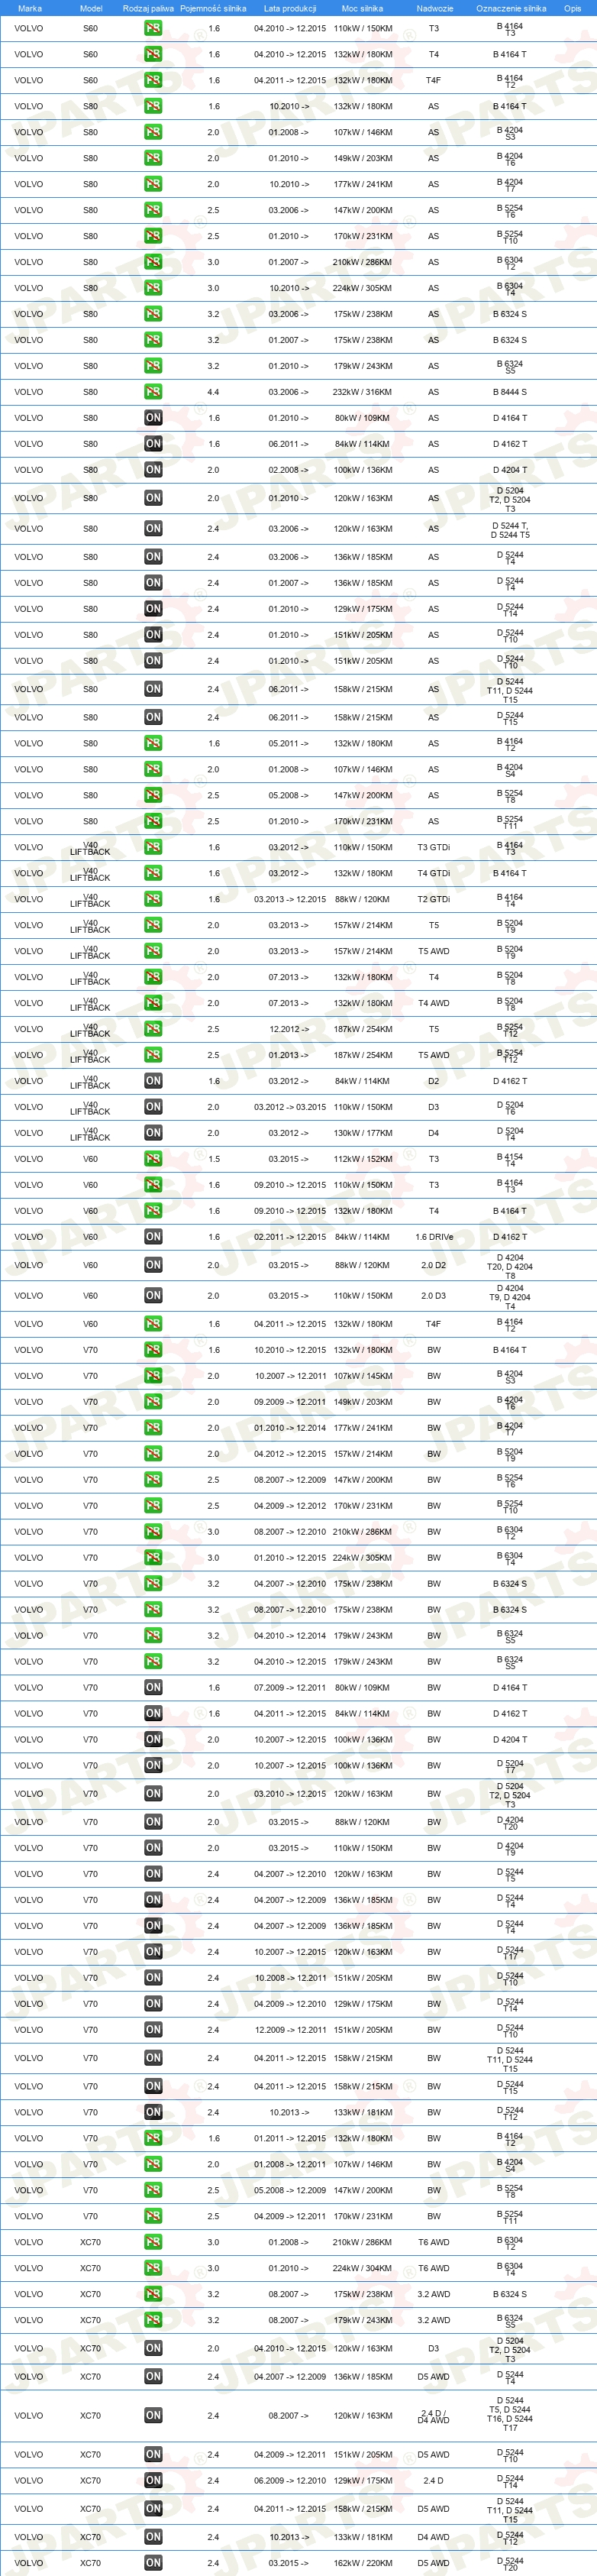Click the B 8444 S engine code
Viewport: 597px width, 2576px height.
pos(510,392)
